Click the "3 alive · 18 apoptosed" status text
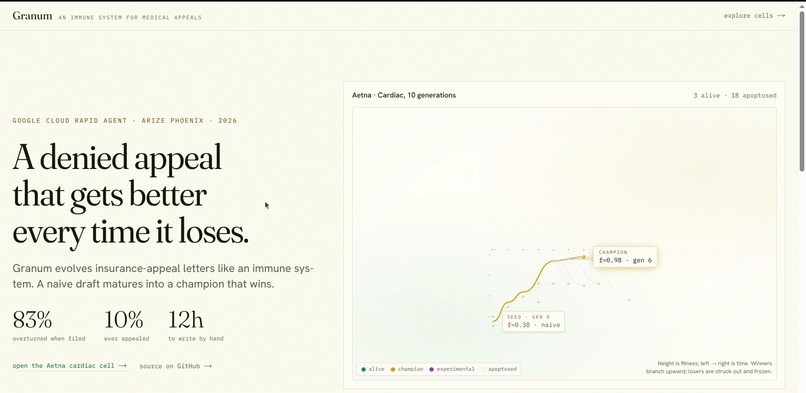The image size is (806, 393). coord(735,96)
